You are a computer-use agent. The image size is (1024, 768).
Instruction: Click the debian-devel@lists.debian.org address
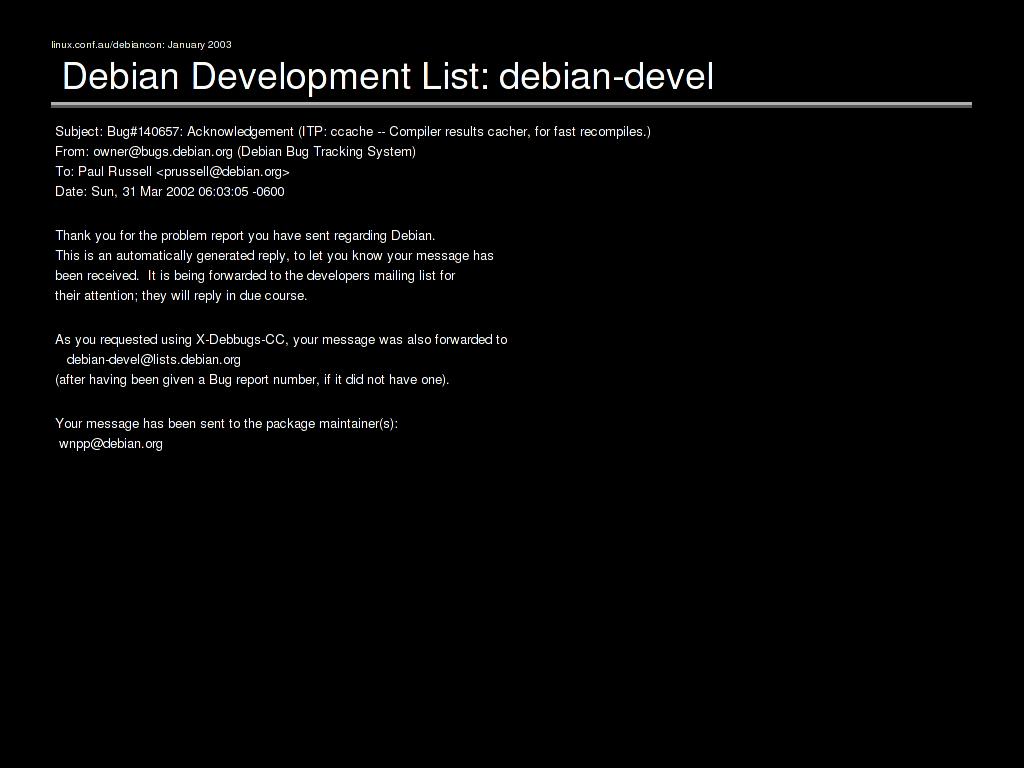coord(153,360)
